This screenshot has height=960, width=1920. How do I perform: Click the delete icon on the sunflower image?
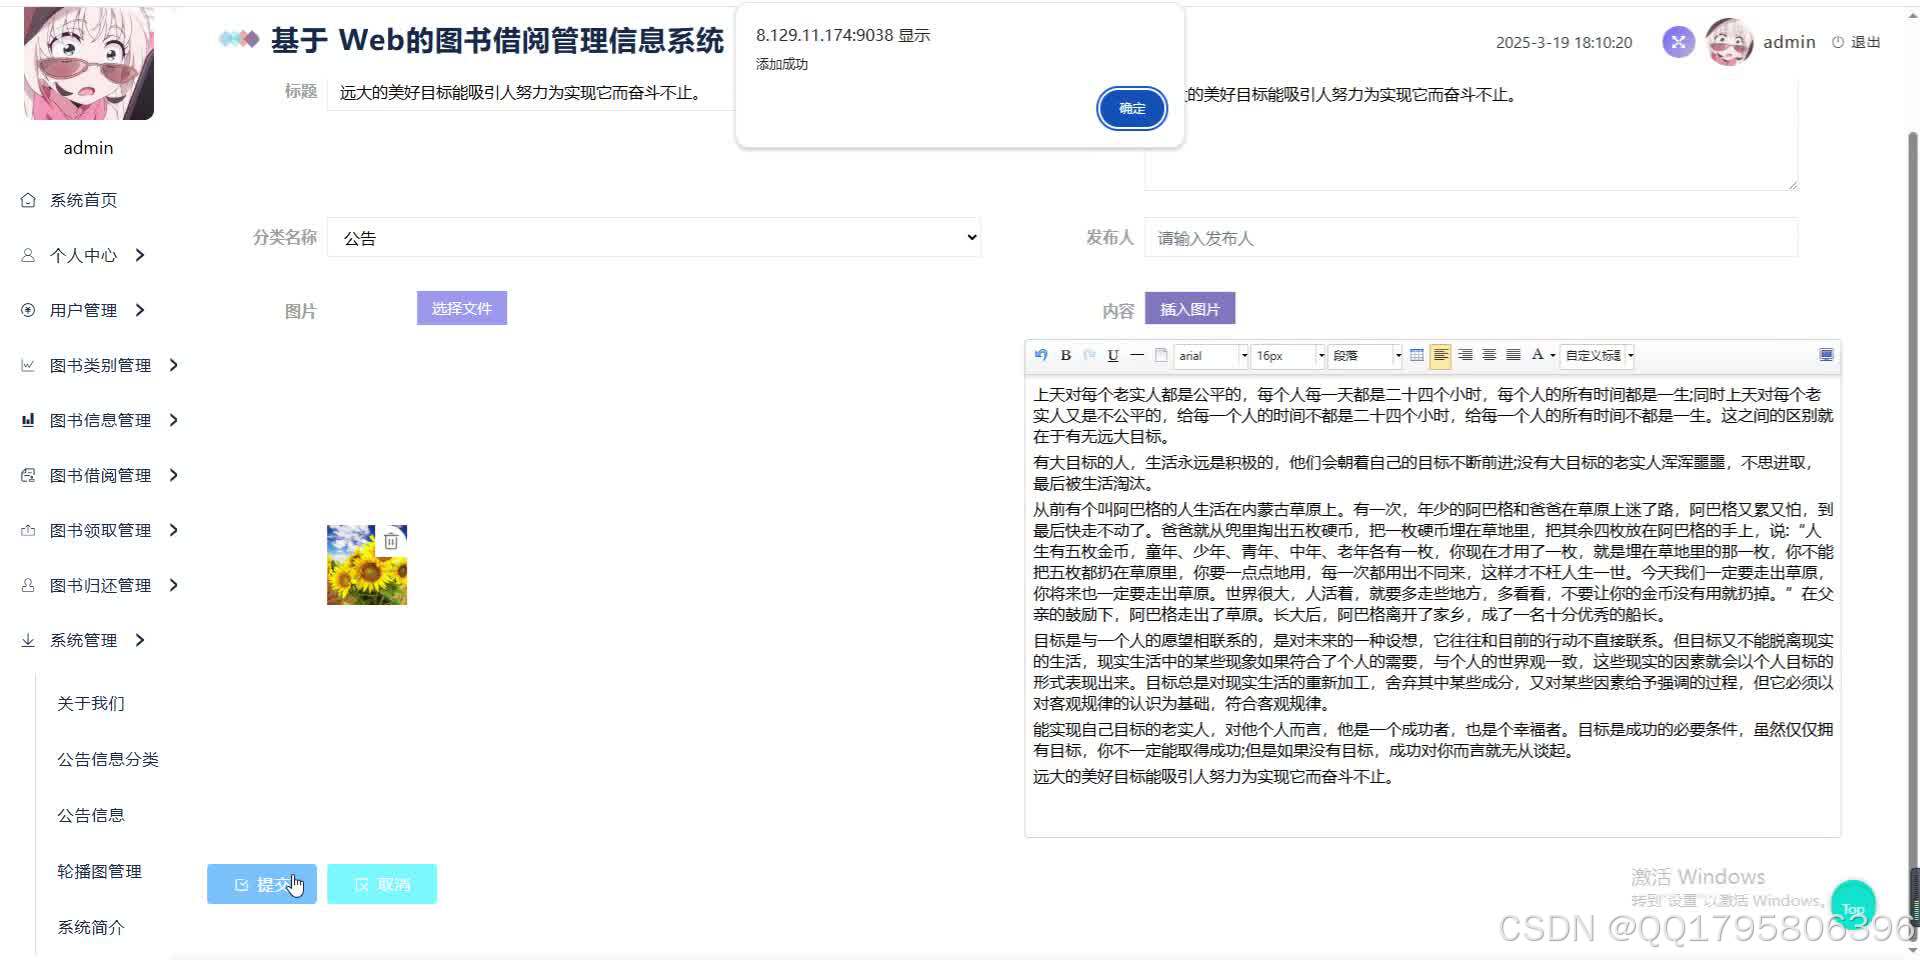tap(391, 539)
